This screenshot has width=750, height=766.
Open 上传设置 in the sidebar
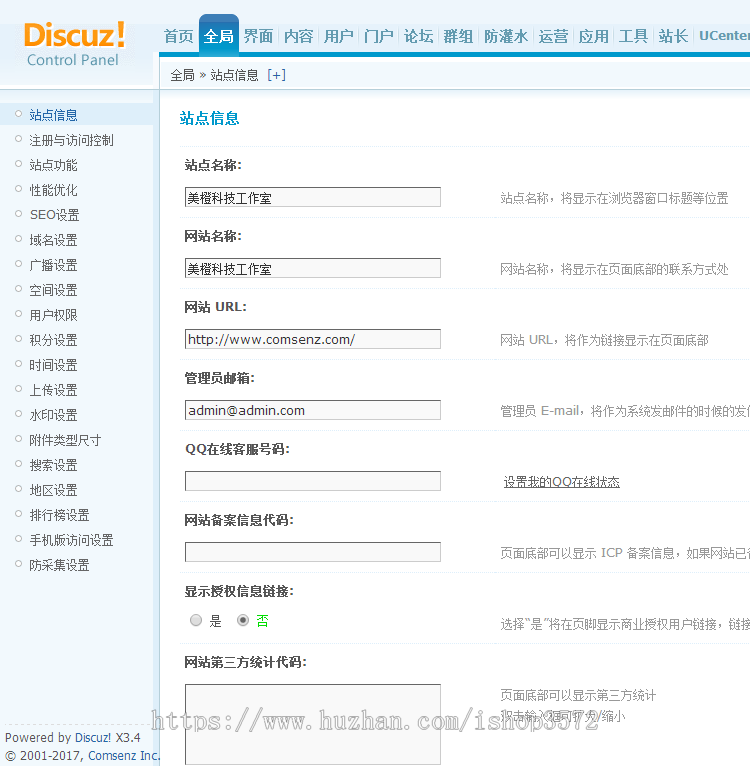[x=53, y=390]
